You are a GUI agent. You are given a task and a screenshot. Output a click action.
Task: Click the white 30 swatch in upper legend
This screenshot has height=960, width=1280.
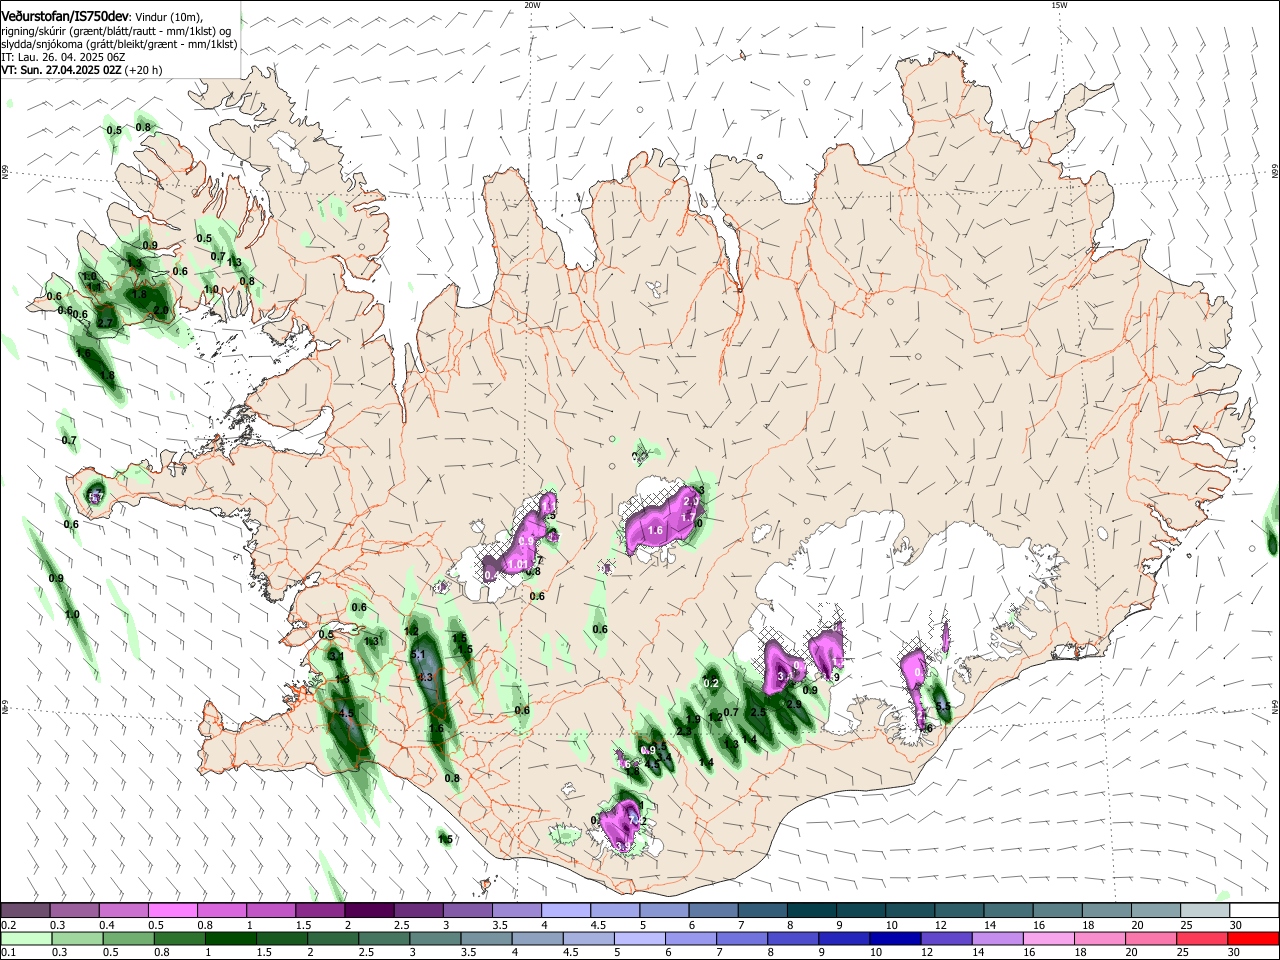click(x=1254, y=911)
